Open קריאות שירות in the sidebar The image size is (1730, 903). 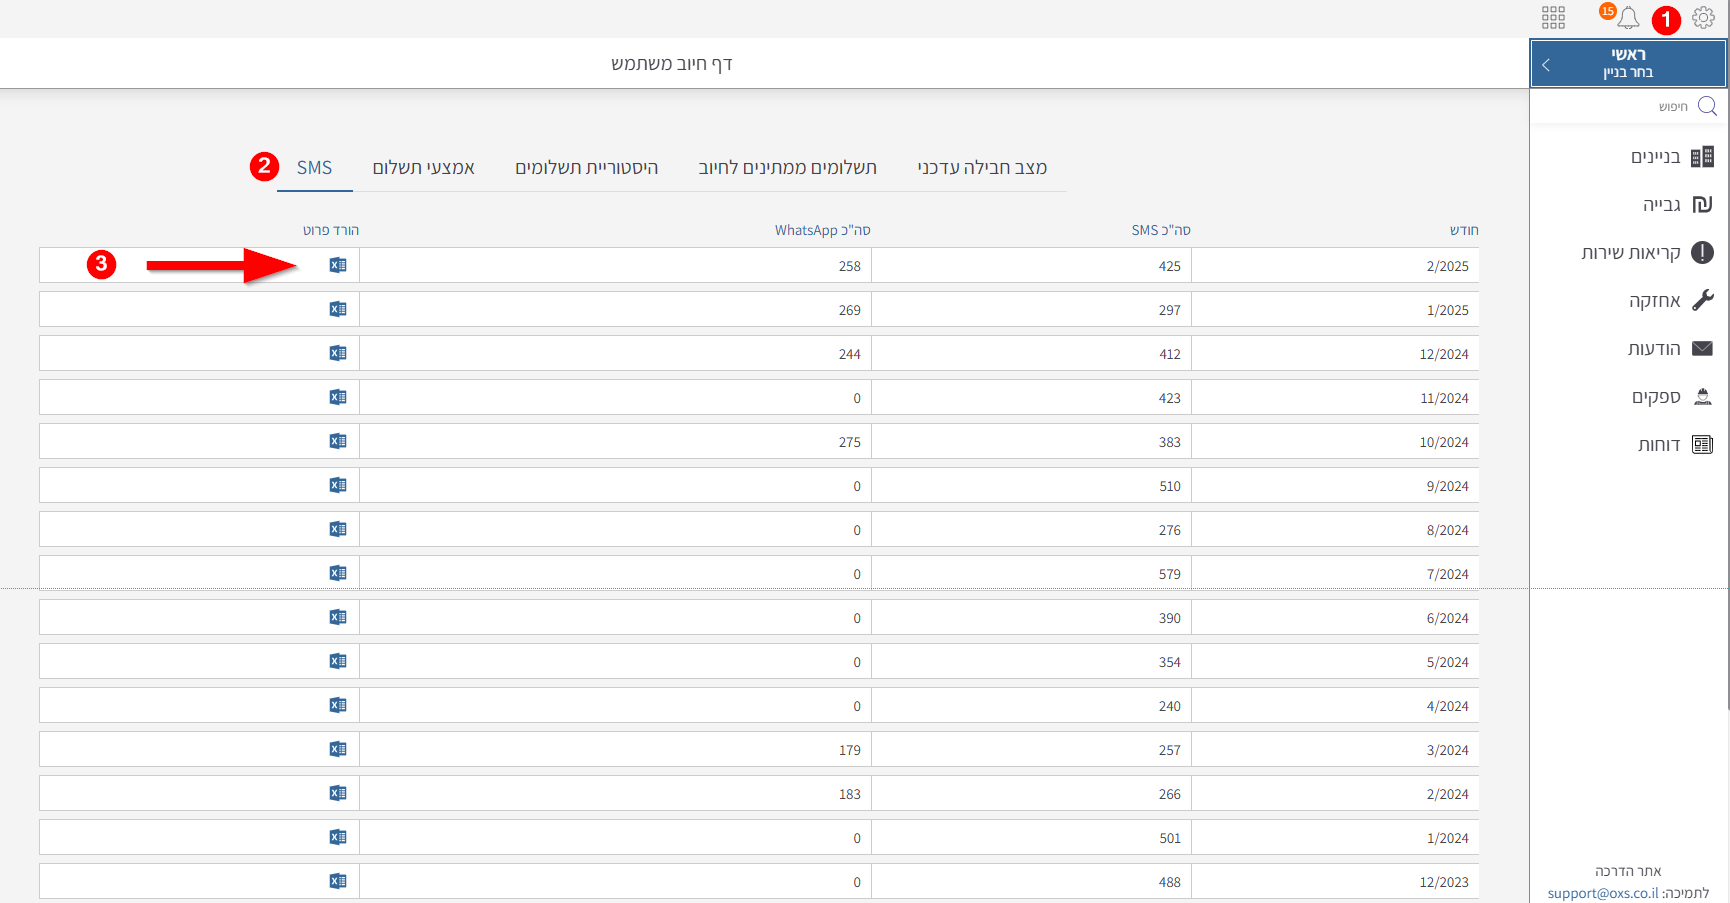(x=1631, y=253)
